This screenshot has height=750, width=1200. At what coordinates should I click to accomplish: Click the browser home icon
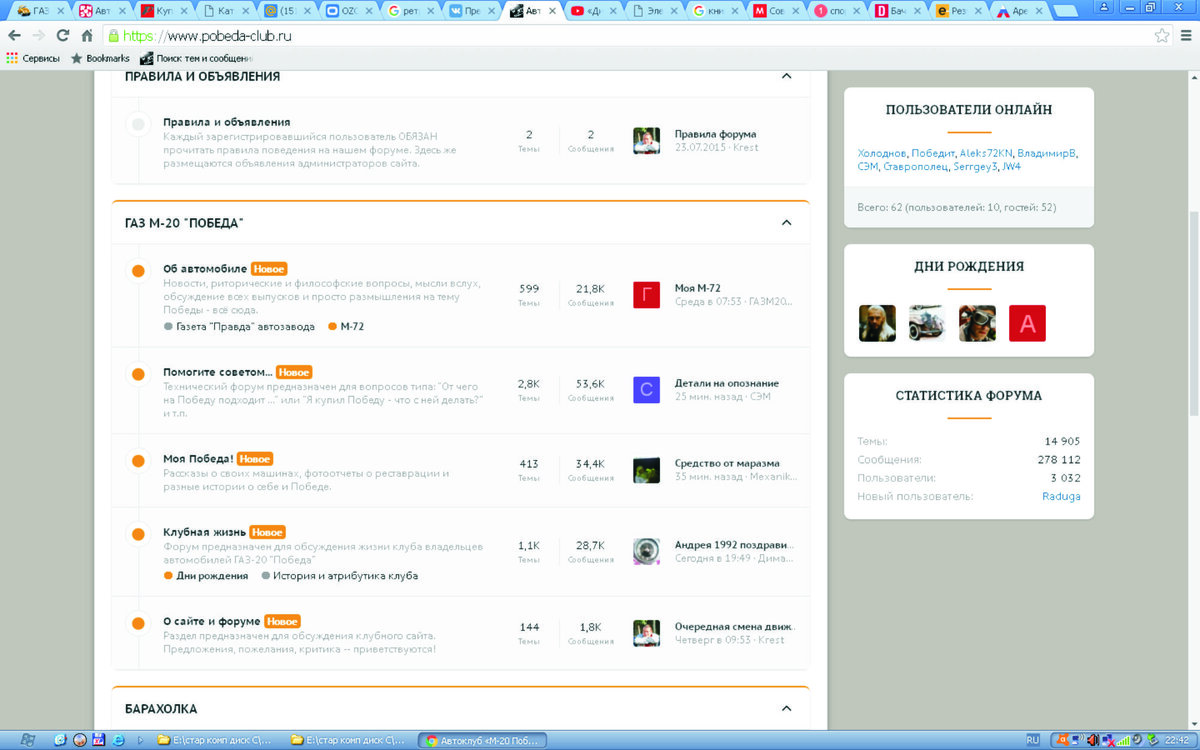click(87, 35)
